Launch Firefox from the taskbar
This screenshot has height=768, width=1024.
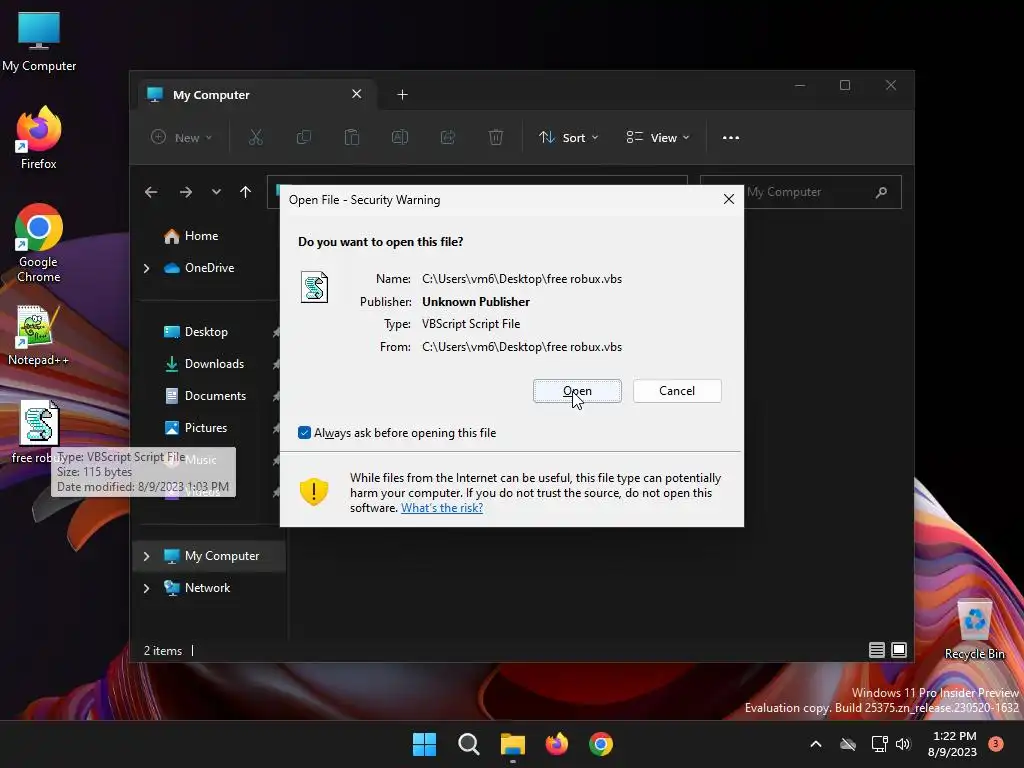pos(556,744)
